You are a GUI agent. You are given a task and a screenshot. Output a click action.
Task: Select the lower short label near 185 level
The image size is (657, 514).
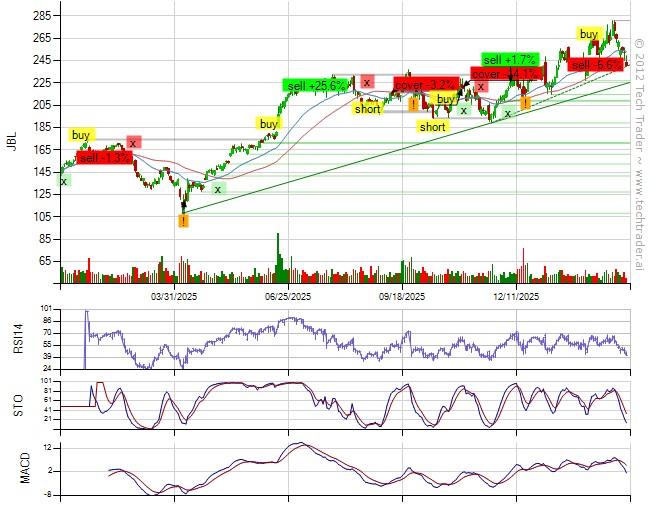[x=433, y=127]
